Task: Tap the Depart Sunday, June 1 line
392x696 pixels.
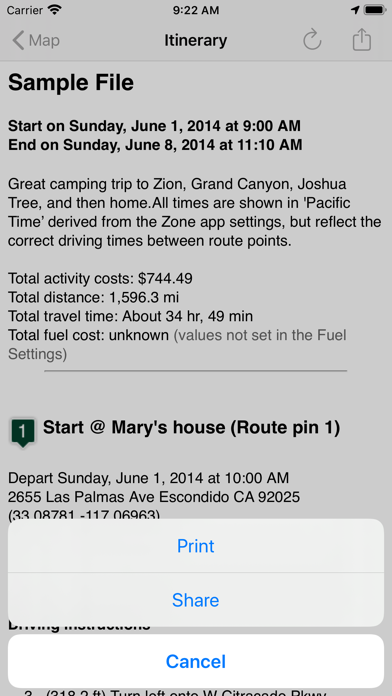Action: click(149, 478)
